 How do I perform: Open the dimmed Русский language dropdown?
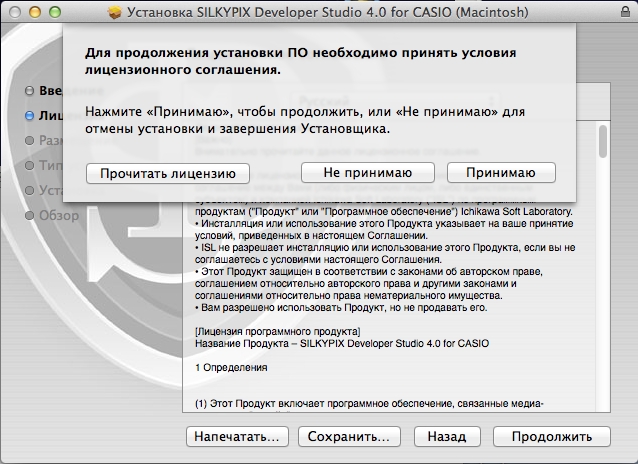[x=395, y=101]
